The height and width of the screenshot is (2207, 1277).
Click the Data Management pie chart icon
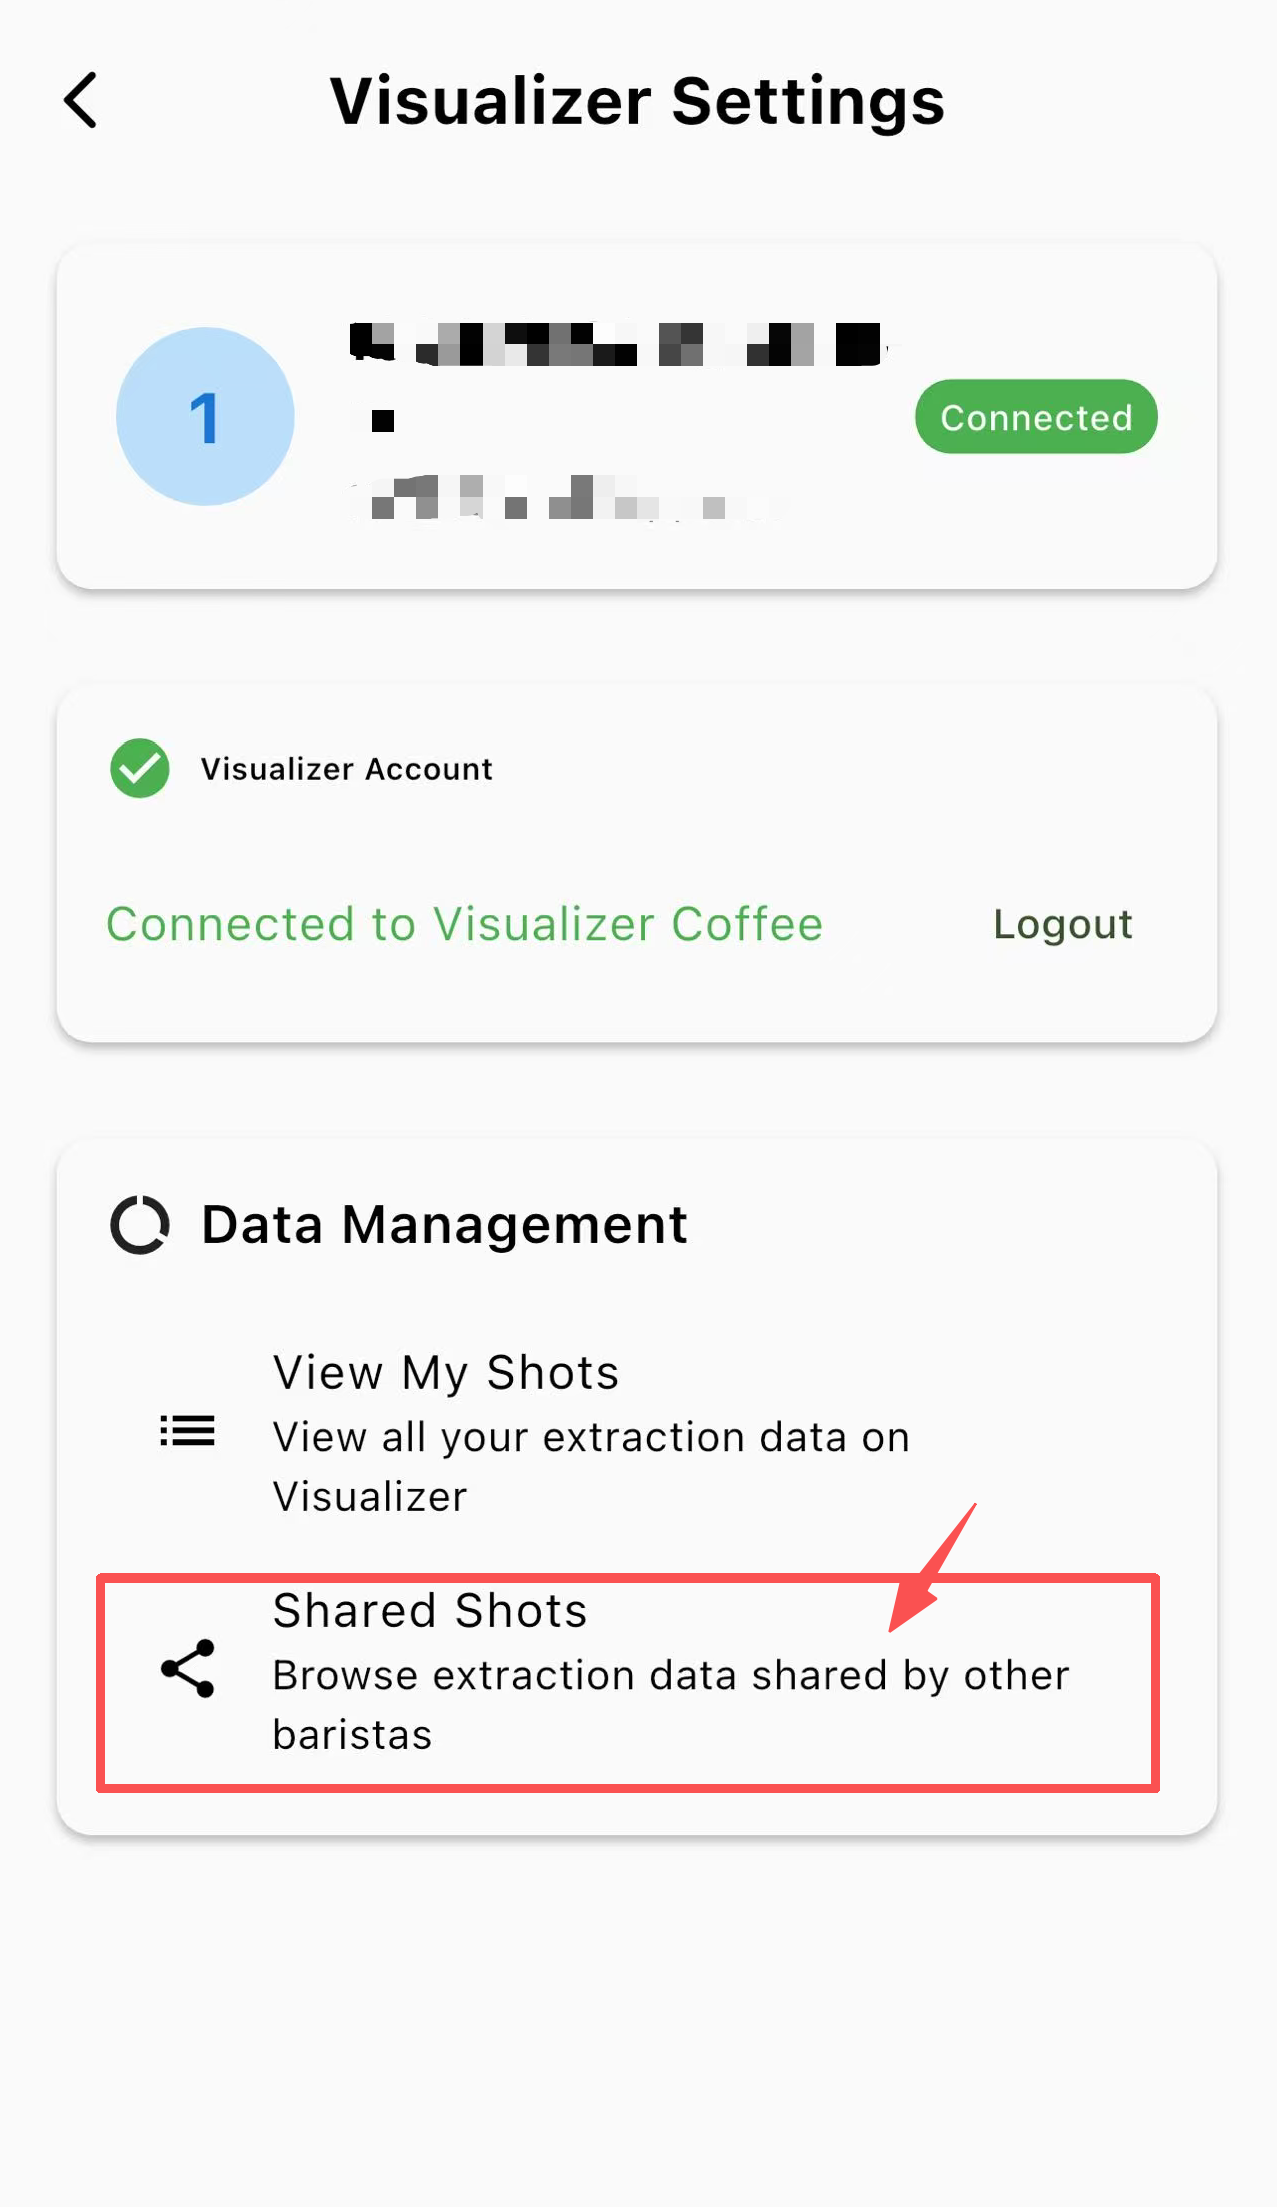(139, 1223)
